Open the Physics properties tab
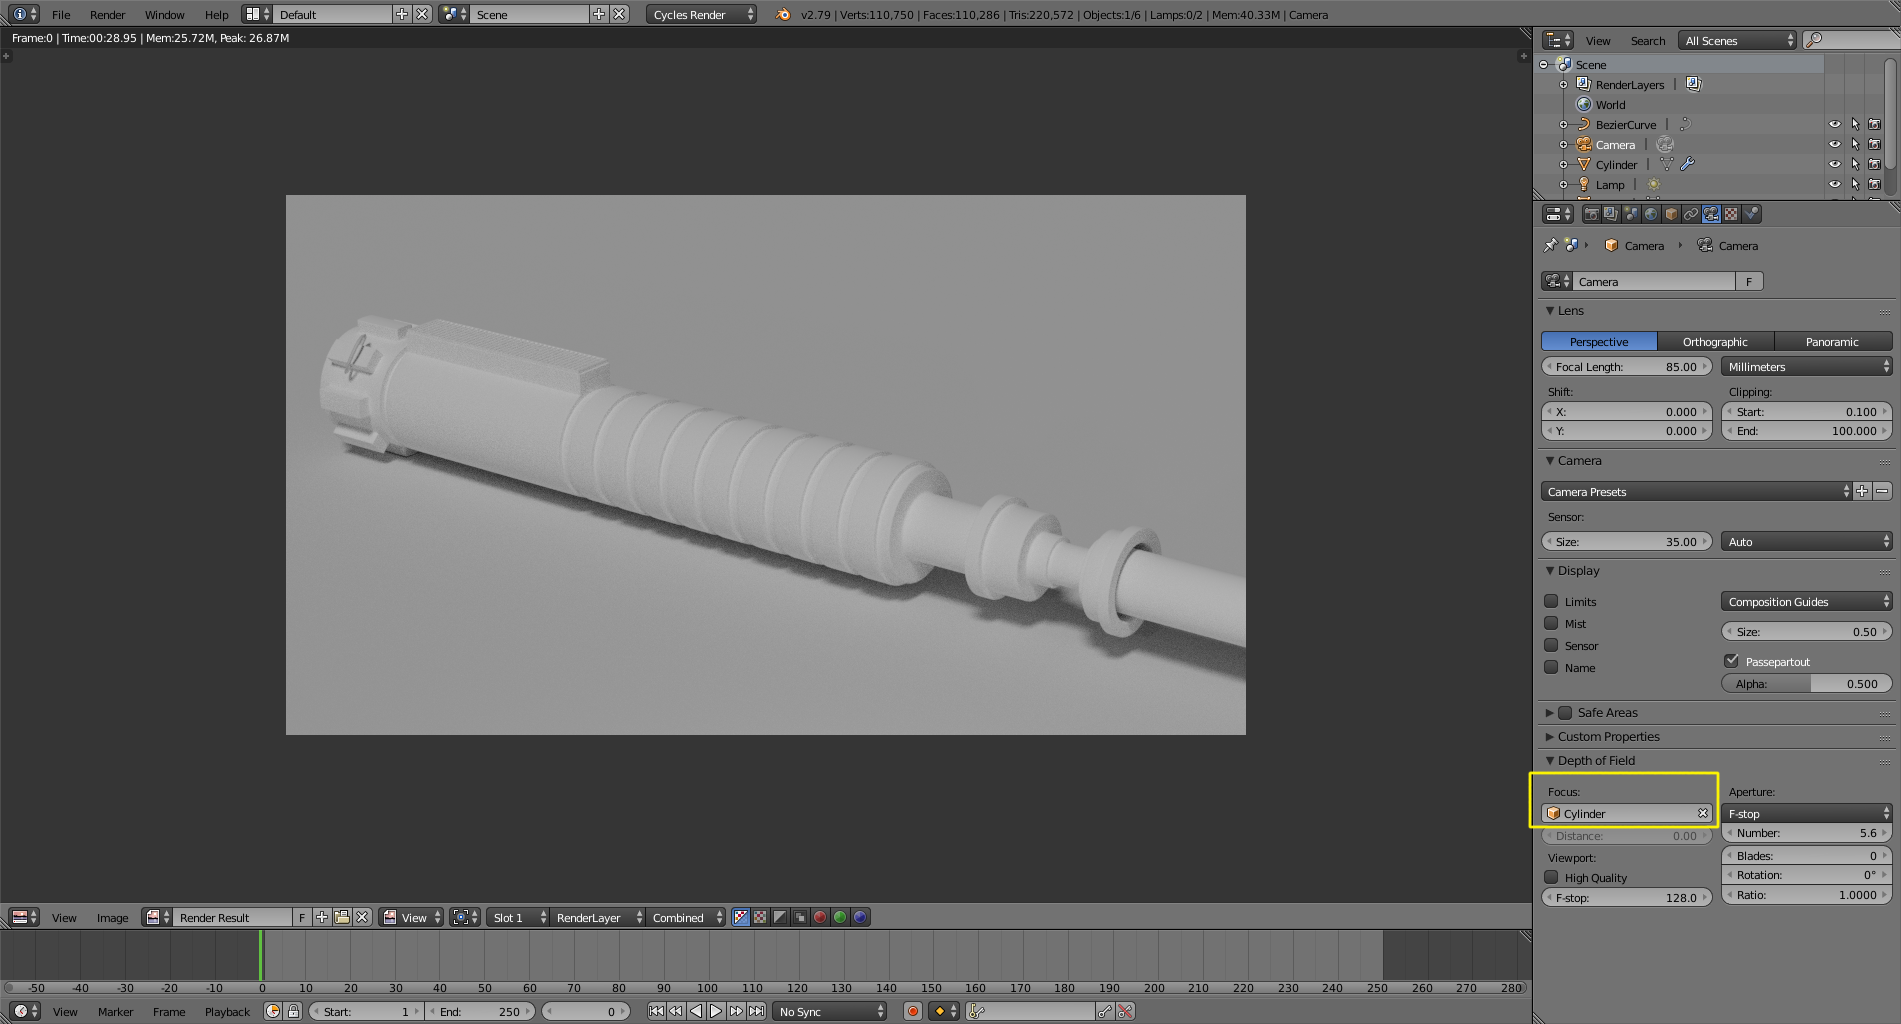The width and height of the screenshot is (1901, 1024). tap(1751, 214)
